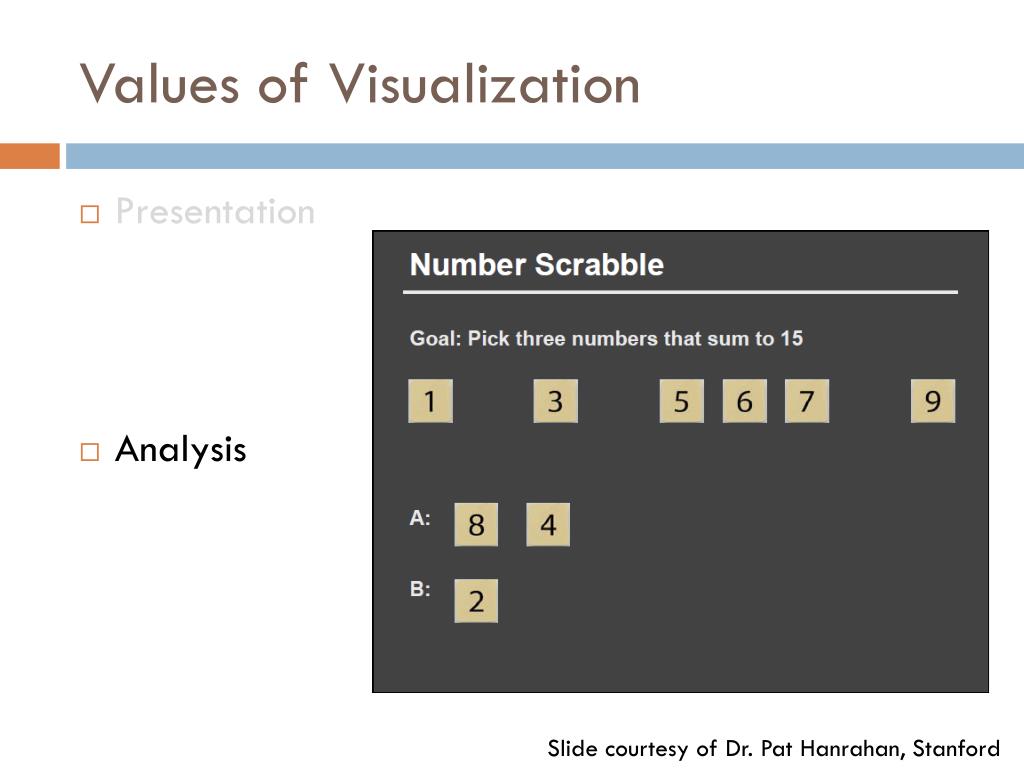
Task: Click the B: player label
Action: (420, 589)
